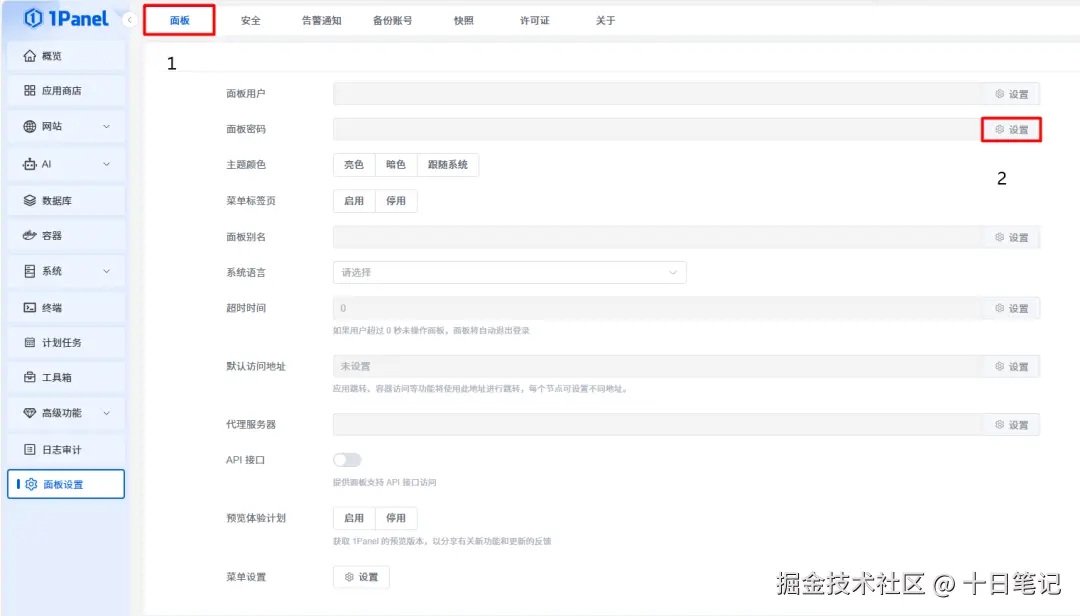This screenshot has width=1080, height=616.
Task: Click the 概览 home icon
Action: [30, 56]
